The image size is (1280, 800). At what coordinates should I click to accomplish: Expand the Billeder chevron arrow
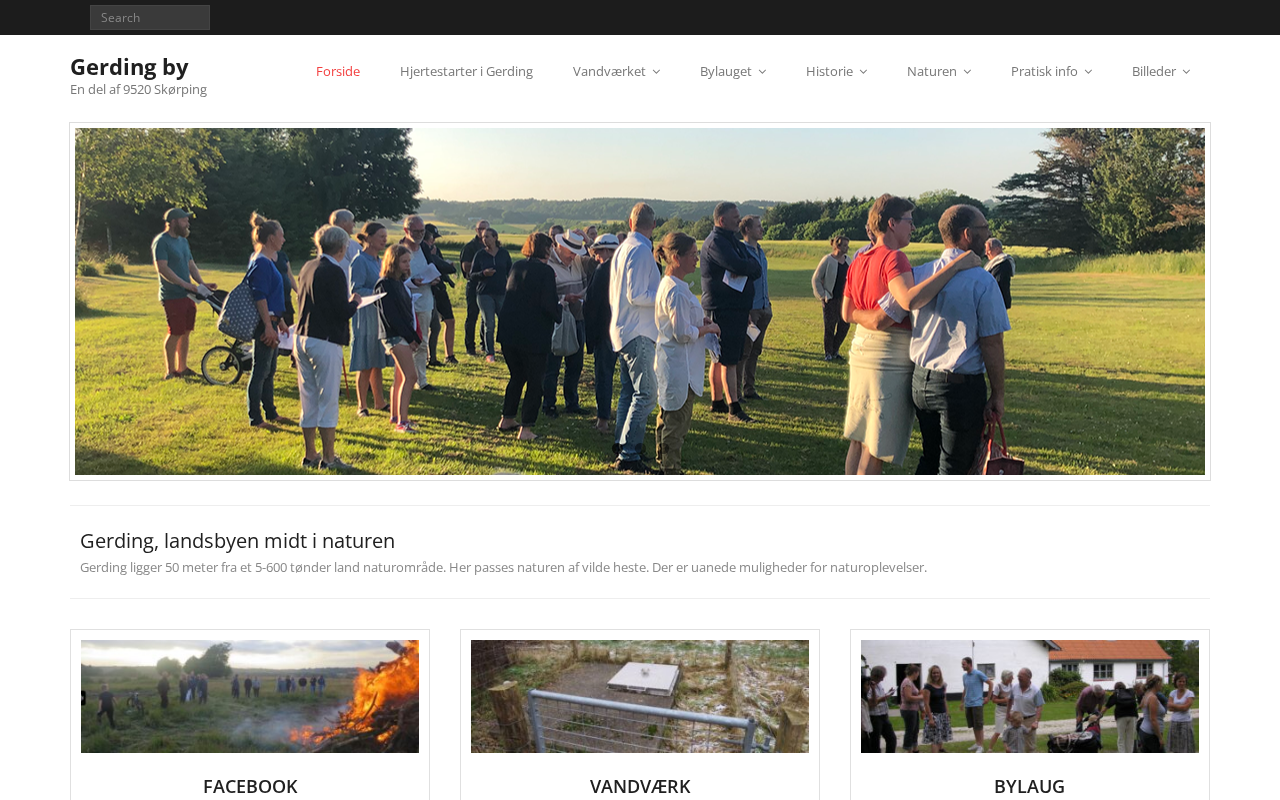click(x=1186, y=72)
